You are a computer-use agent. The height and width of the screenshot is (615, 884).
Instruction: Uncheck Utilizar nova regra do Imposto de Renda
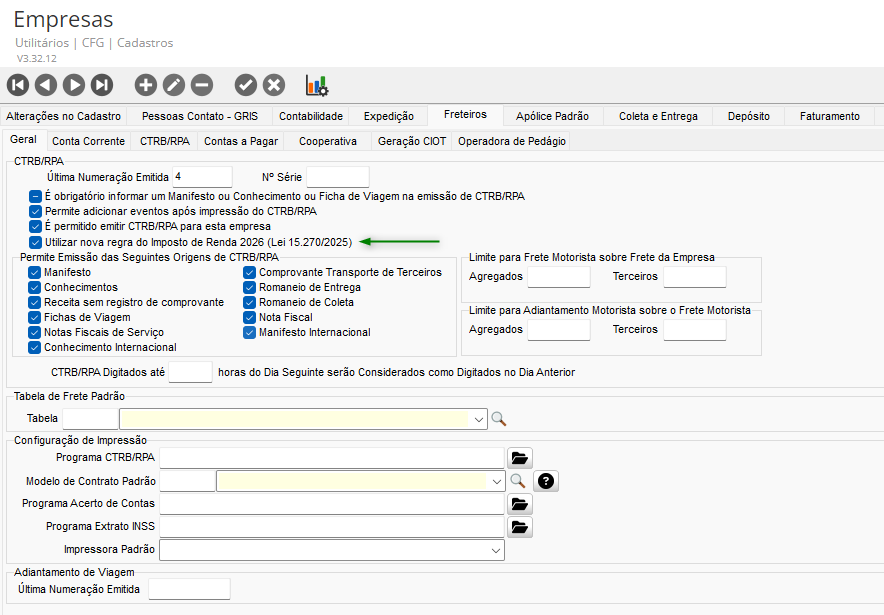pyautogui.click(x=36, y=242)
